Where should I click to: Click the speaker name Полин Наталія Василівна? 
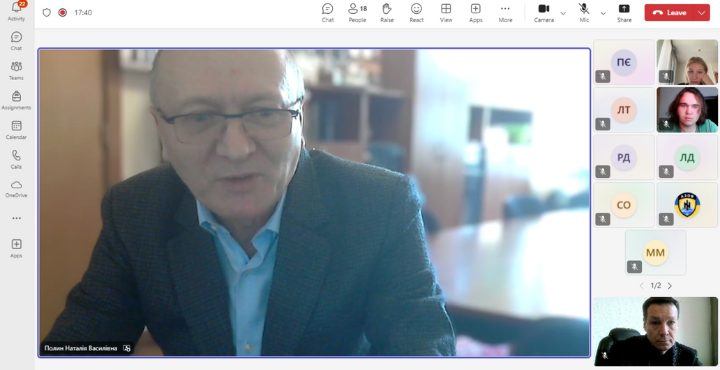[x=81, y=348]
